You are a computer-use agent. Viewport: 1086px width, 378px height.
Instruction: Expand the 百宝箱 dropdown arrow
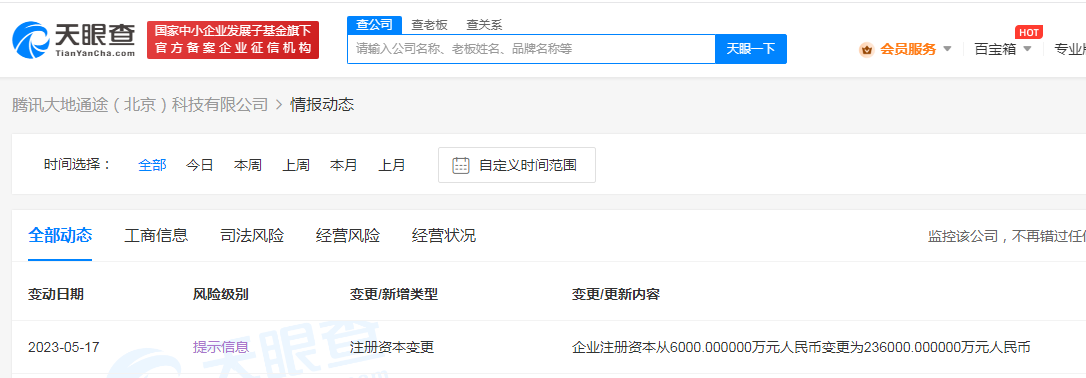[x=1027, y=49]
